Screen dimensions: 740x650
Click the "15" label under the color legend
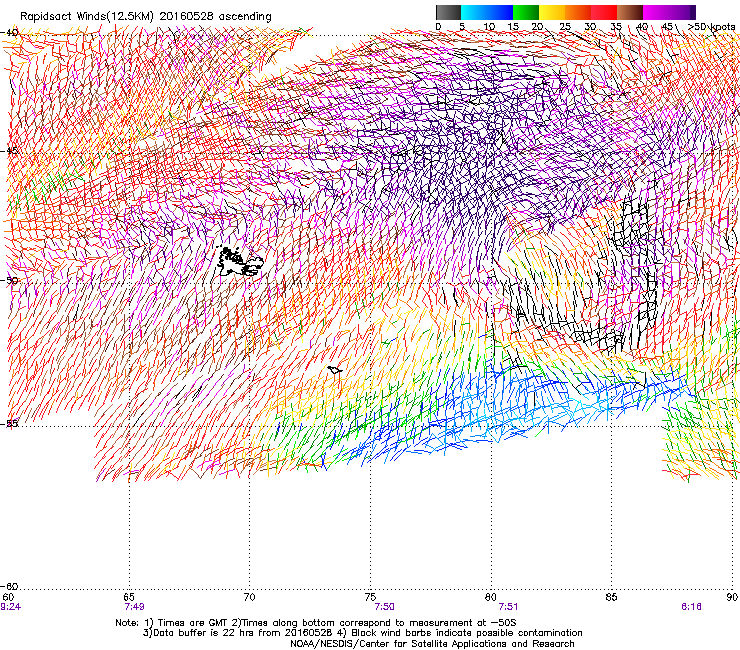(x=513, y=27)
